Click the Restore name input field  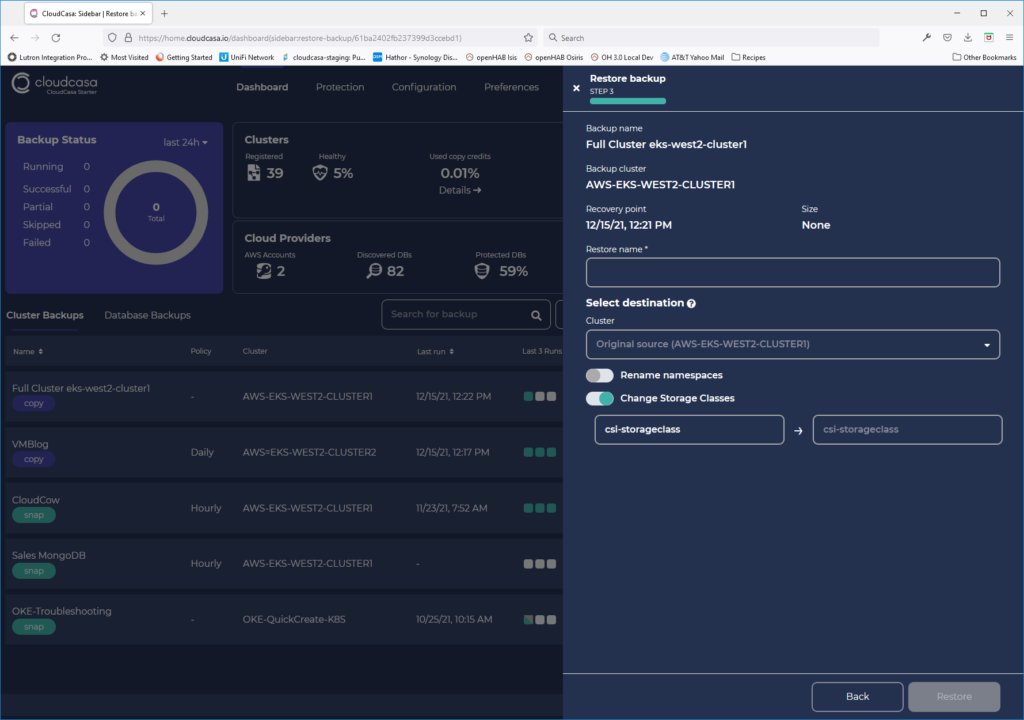click(x=792, y=272)
